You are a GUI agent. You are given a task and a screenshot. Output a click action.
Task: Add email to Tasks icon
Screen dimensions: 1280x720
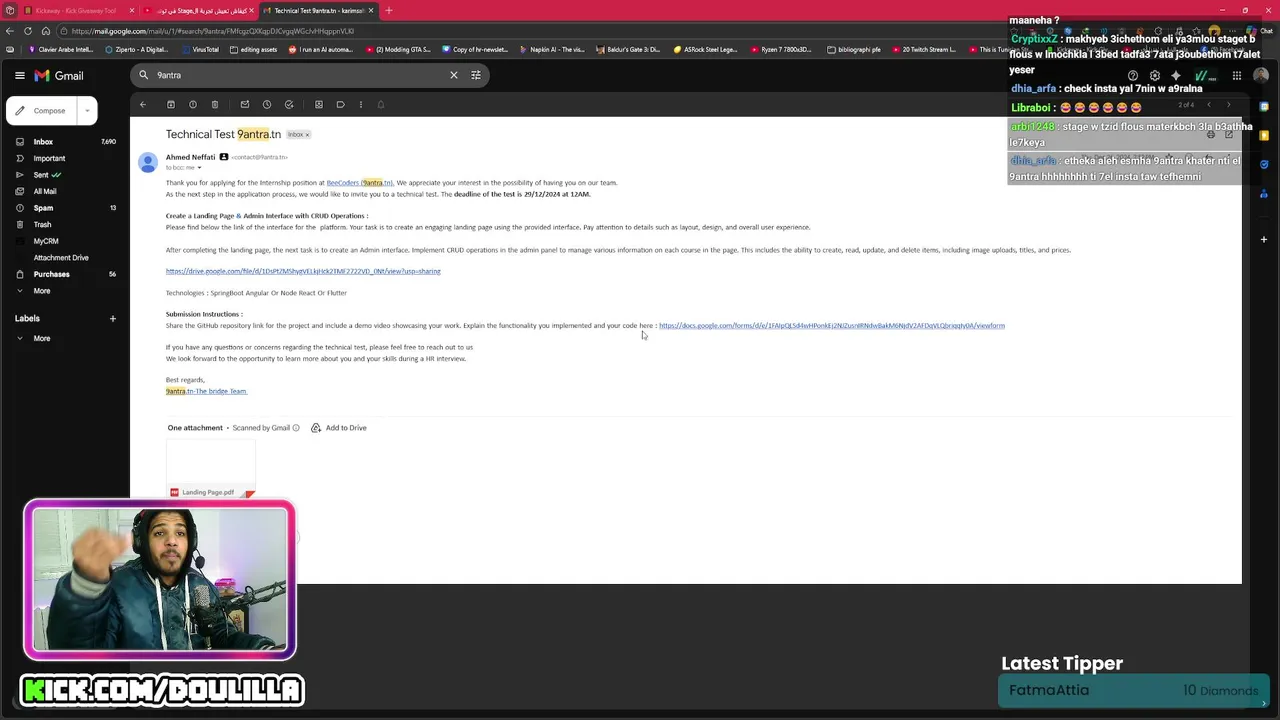(289, 104)
